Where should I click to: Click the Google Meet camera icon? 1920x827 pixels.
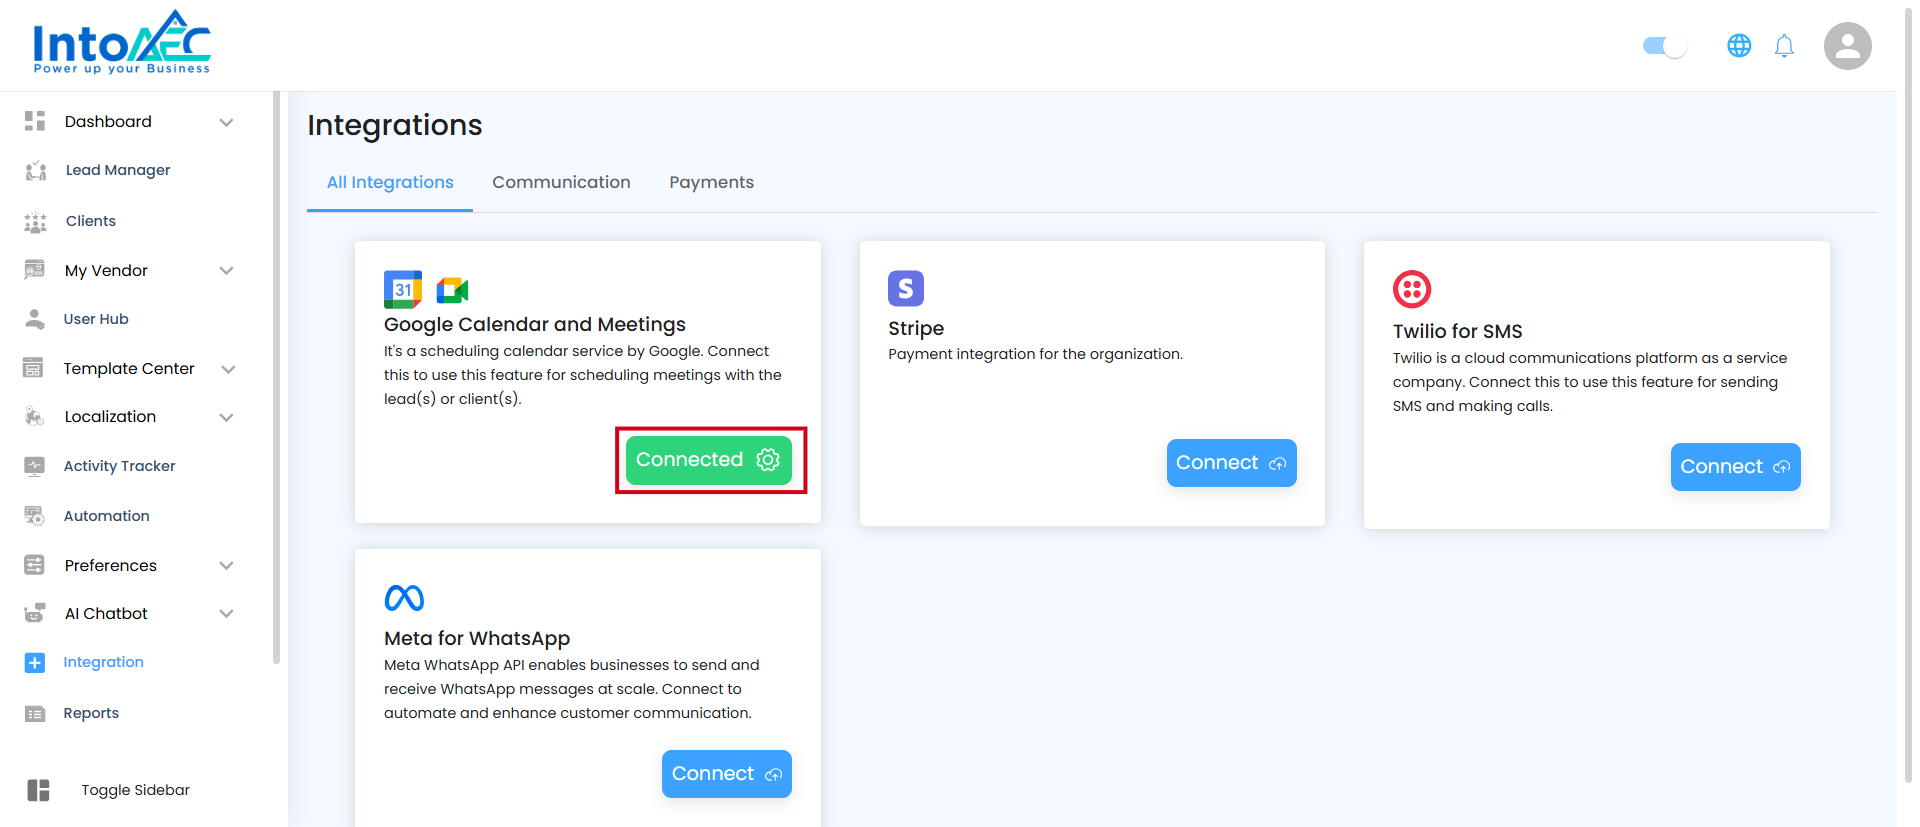[x=453, y=290]
